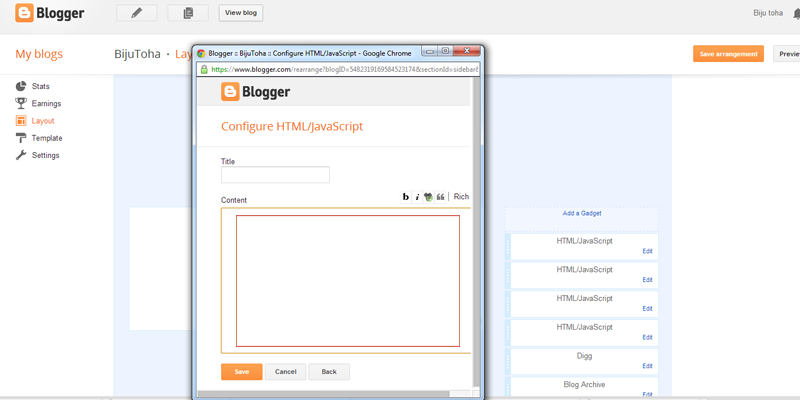This screenshot has width=800, height=400.
Task: Click the pencil new post icon
Action: pyautogui.click(x=137, y=13)
